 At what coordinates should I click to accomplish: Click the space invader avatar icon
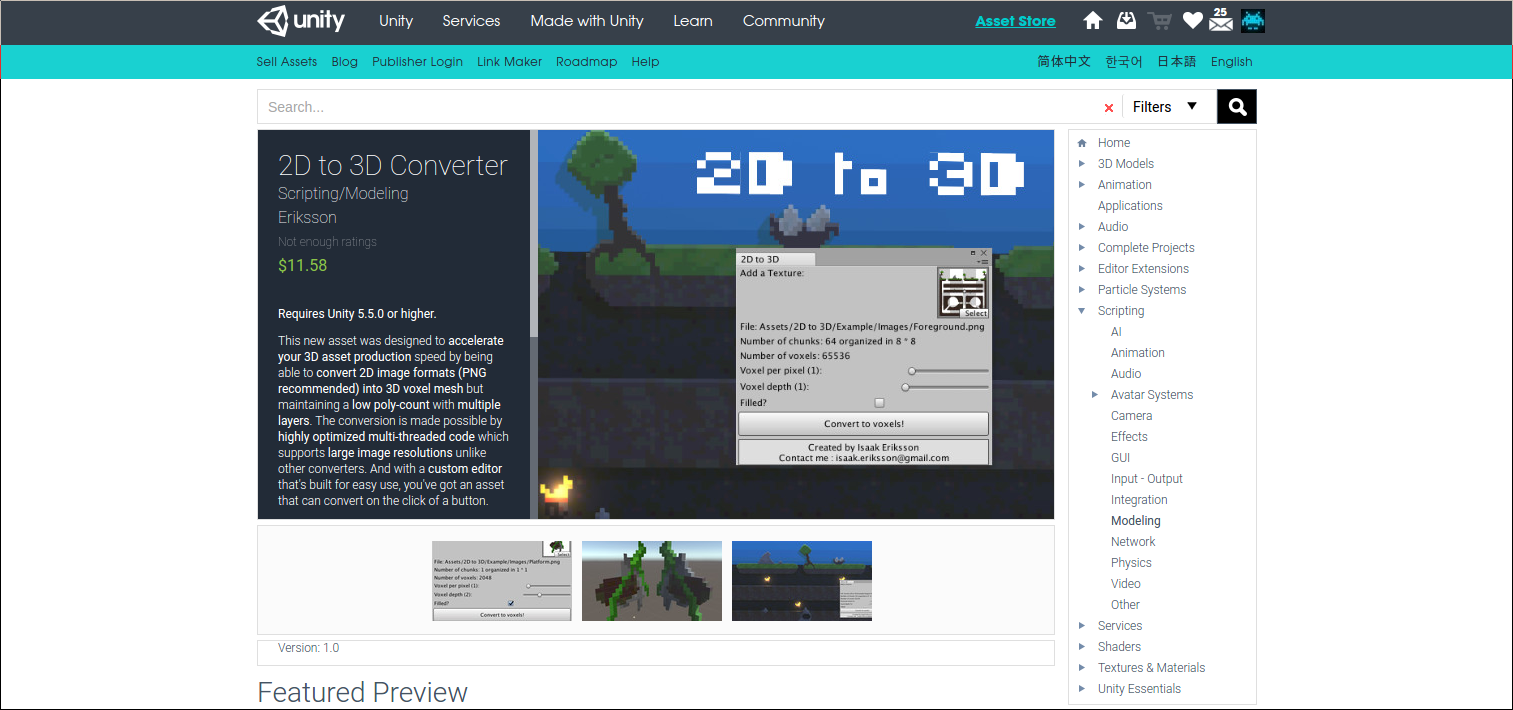point(1252,20)
